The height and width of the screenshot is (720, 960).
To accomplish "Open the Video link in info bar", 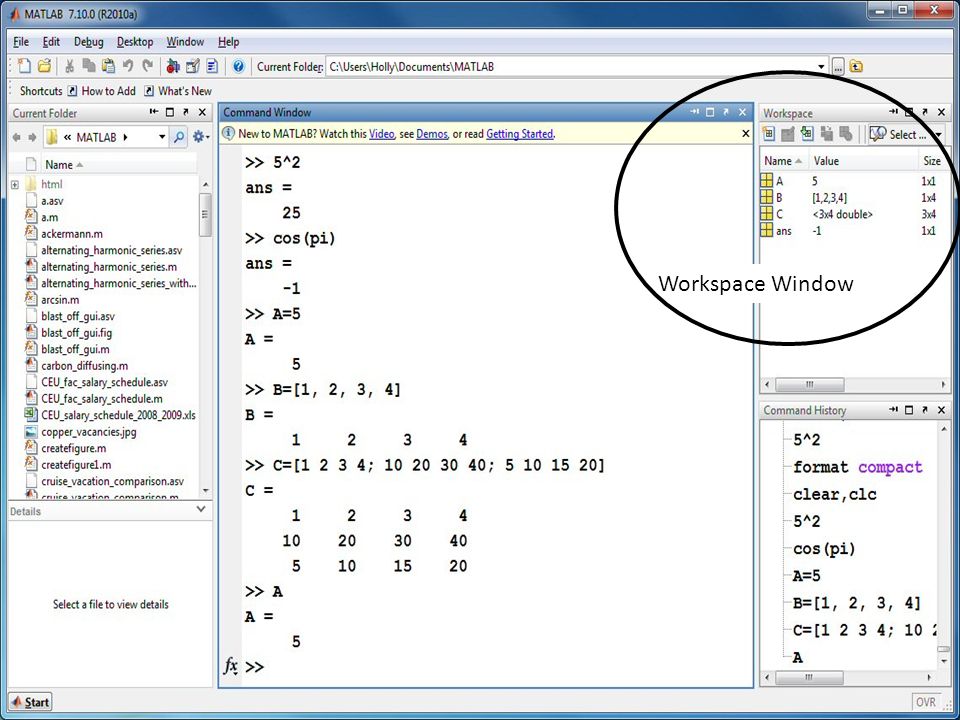I will coord(381,133).
